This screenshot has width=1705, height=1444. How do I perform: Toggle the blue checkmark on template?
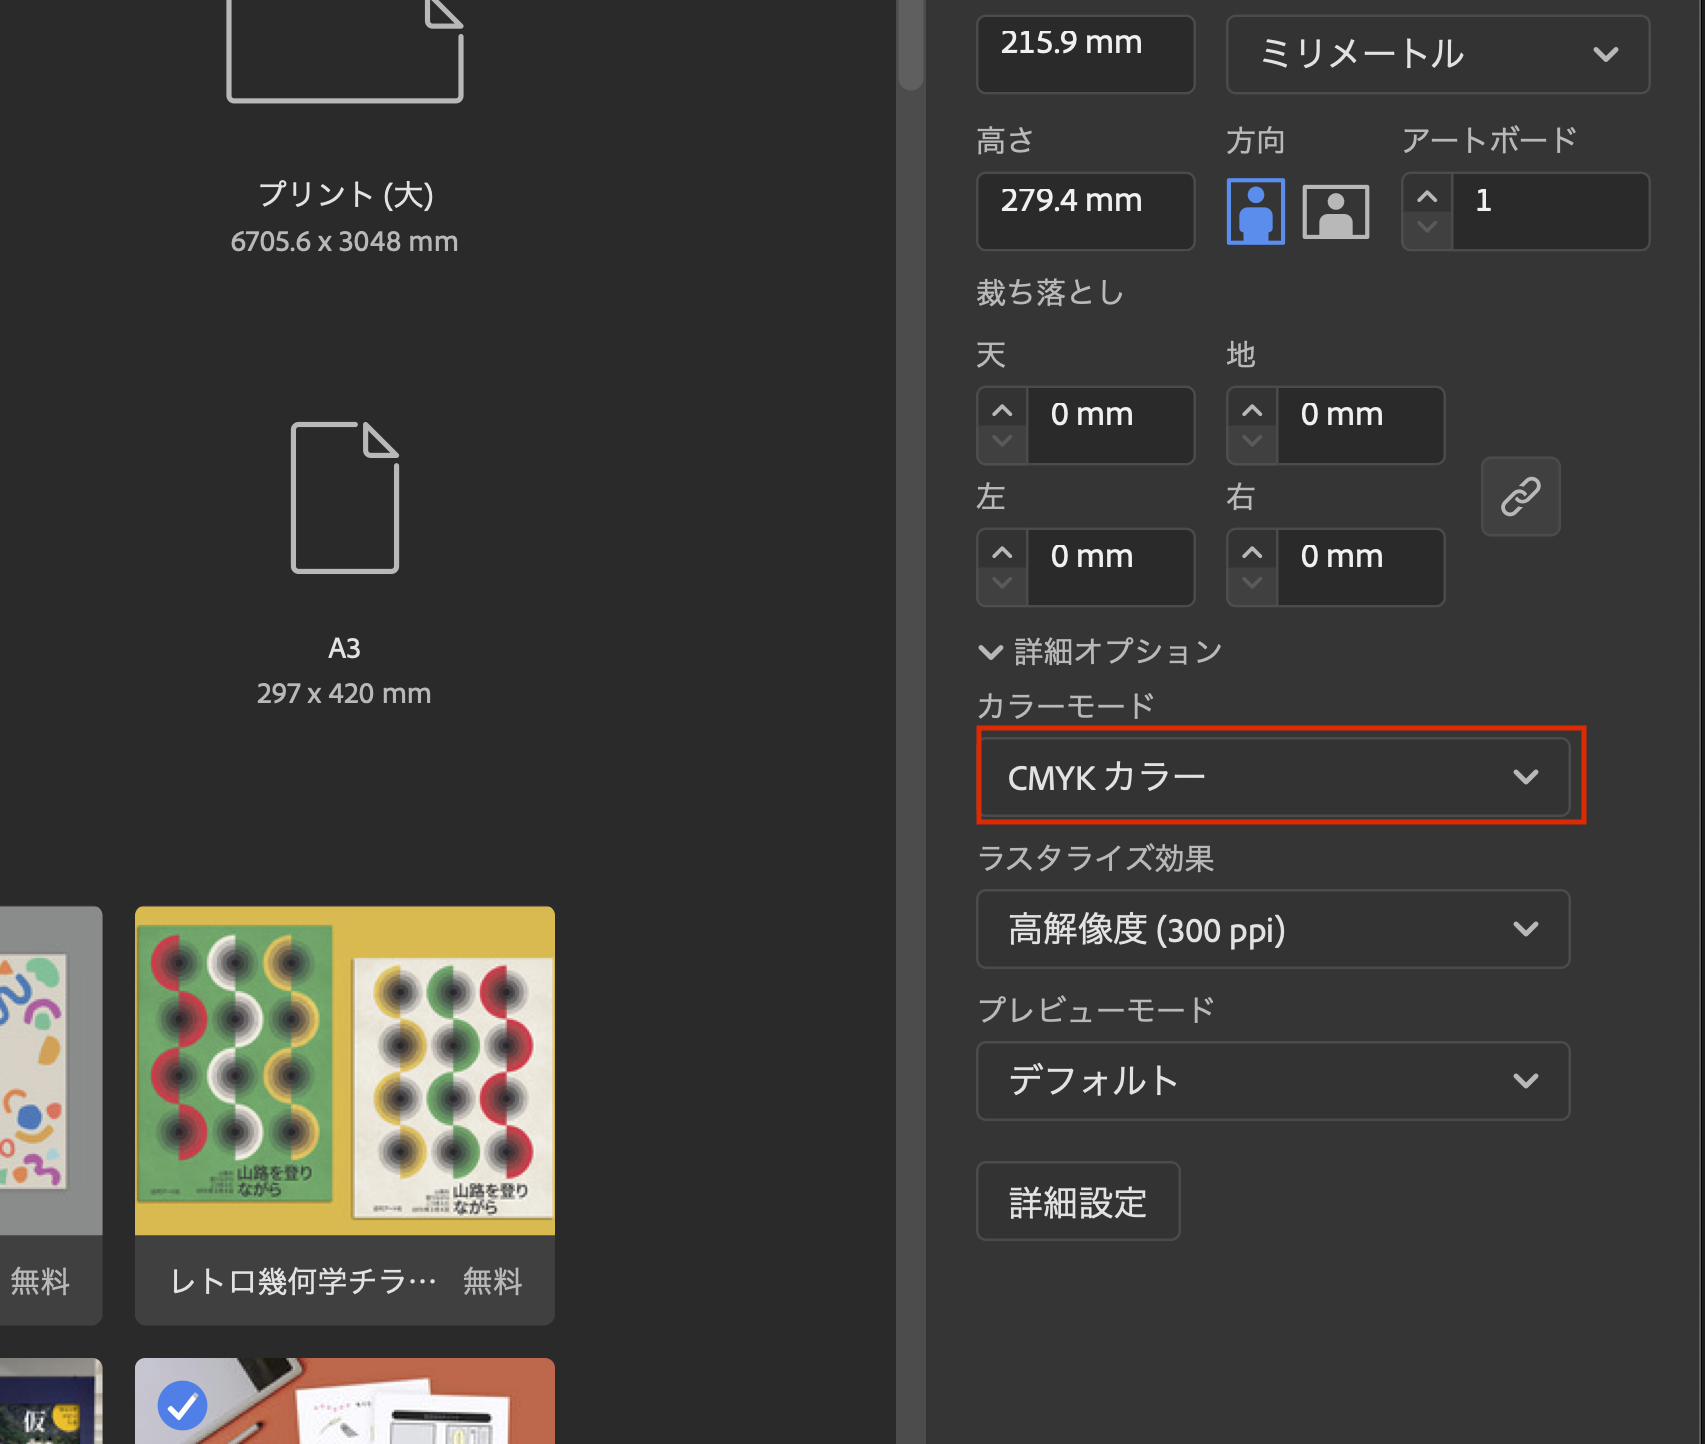click(182, 1406)
